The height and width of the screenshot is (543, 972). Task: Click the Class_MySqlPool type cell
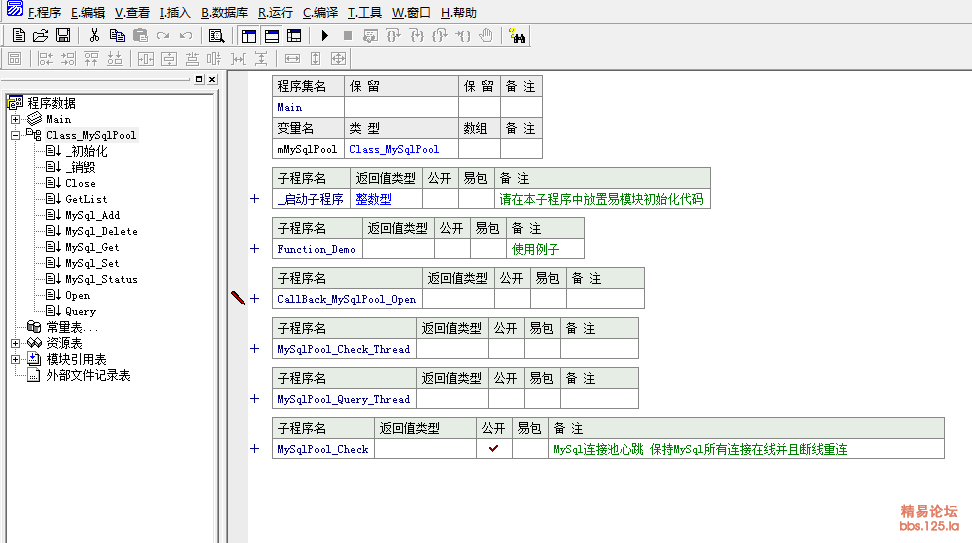pos(394,149)
